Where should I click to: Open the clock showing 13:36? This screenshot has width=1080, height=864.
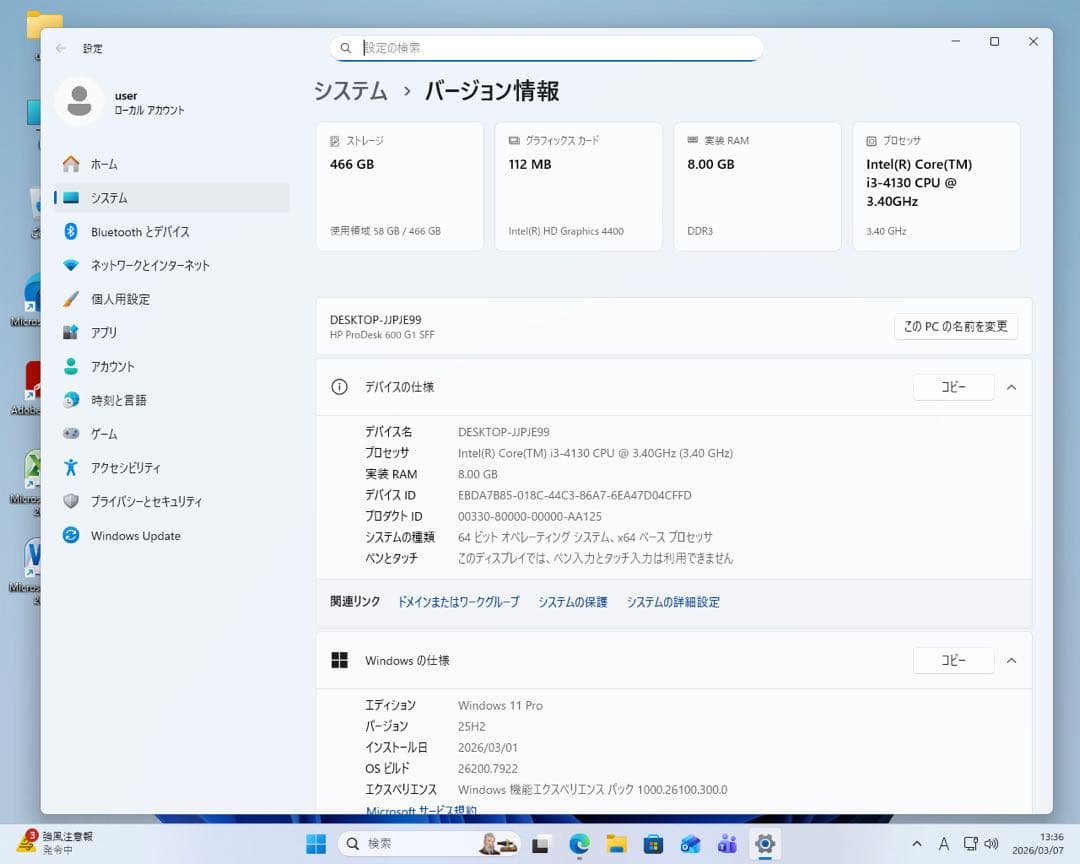pos(1037,843)
